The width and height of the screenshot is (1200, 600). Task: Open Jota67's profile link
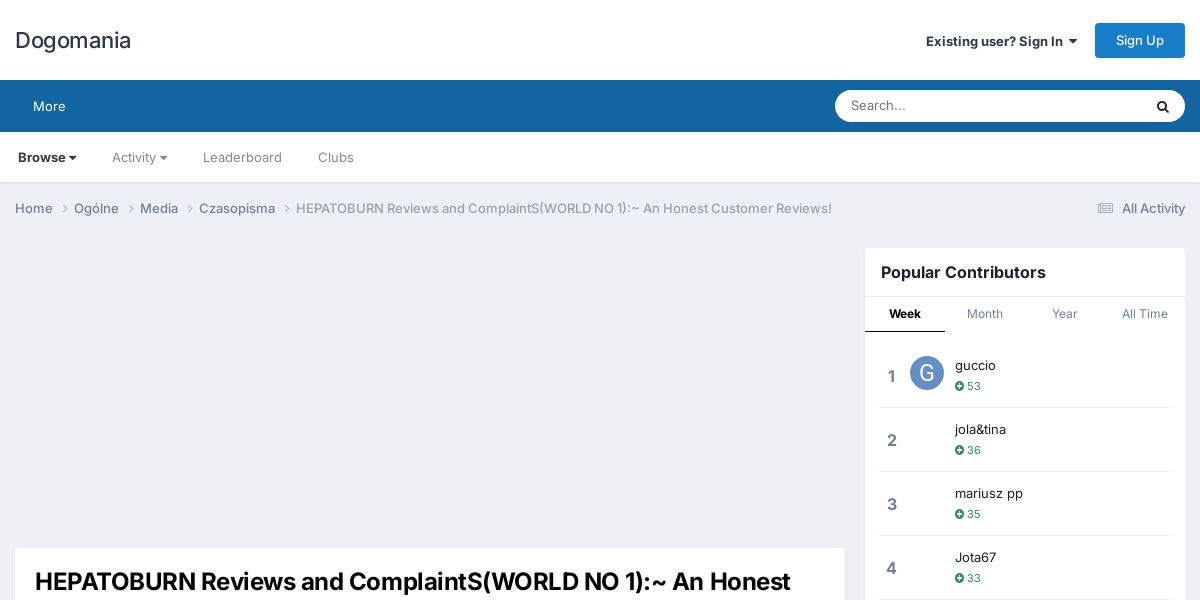coord(975,557)
